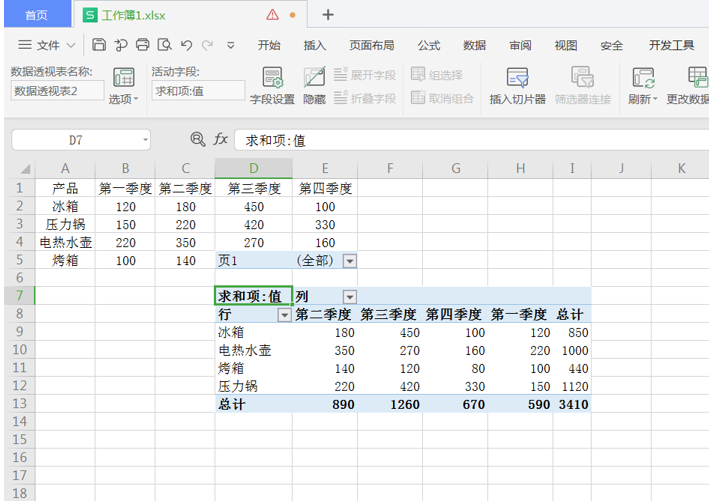
Task: Click the 隐藏 hide field icon
Action: (x=314, y=86)
